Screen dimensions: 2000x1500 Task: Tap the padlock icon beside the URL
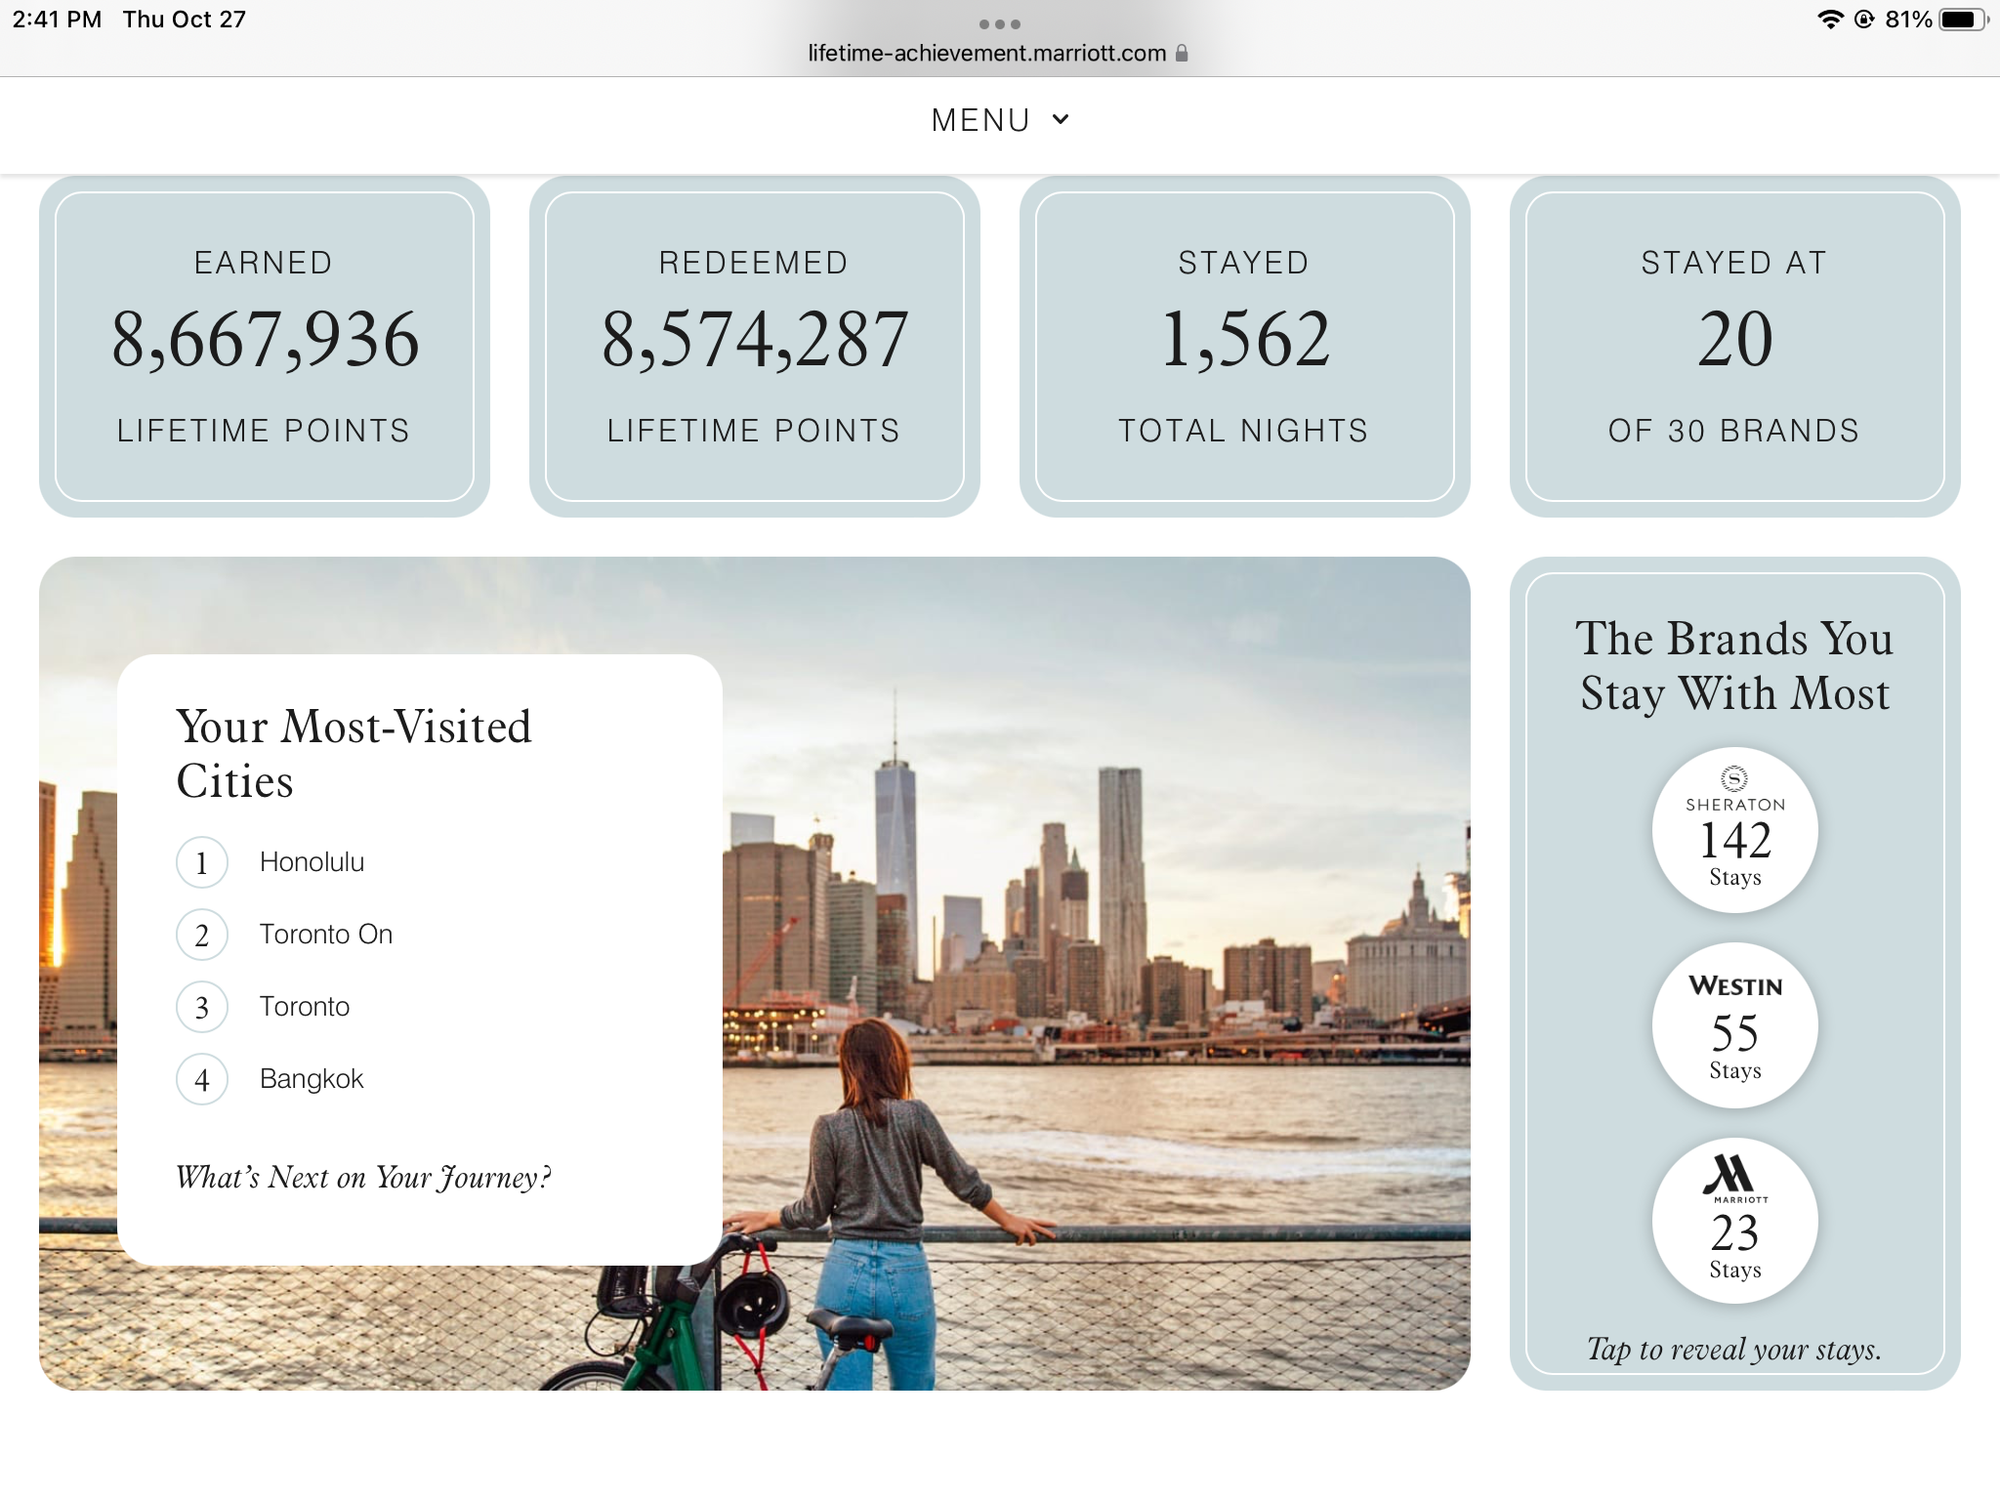point(1182,53)
